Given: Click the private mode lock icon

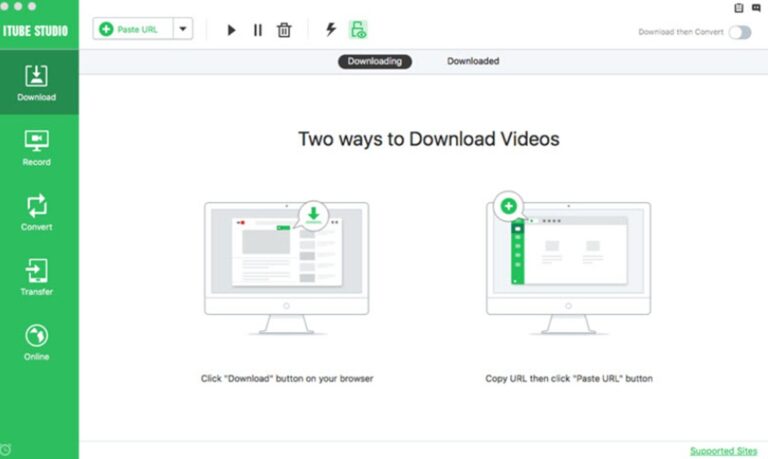Looking at the screenshot, I should click(x=358, y=29).
